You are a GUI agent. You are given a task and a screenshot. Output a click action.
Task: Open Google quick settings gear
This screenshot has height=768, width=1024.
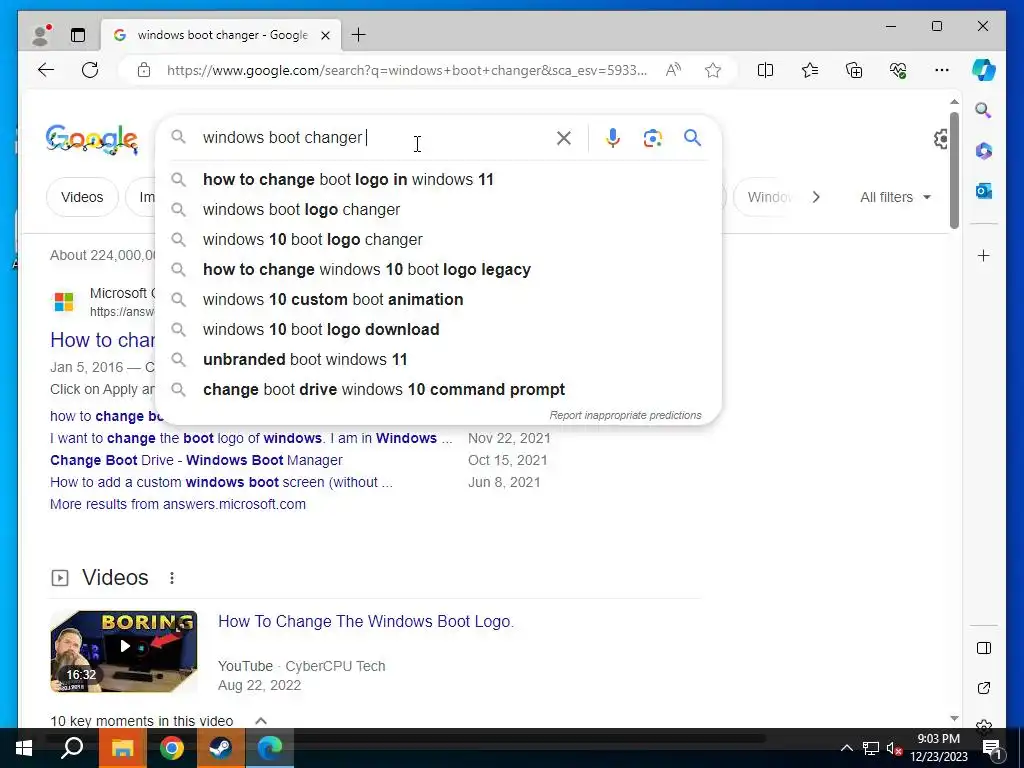click(942, 138)
